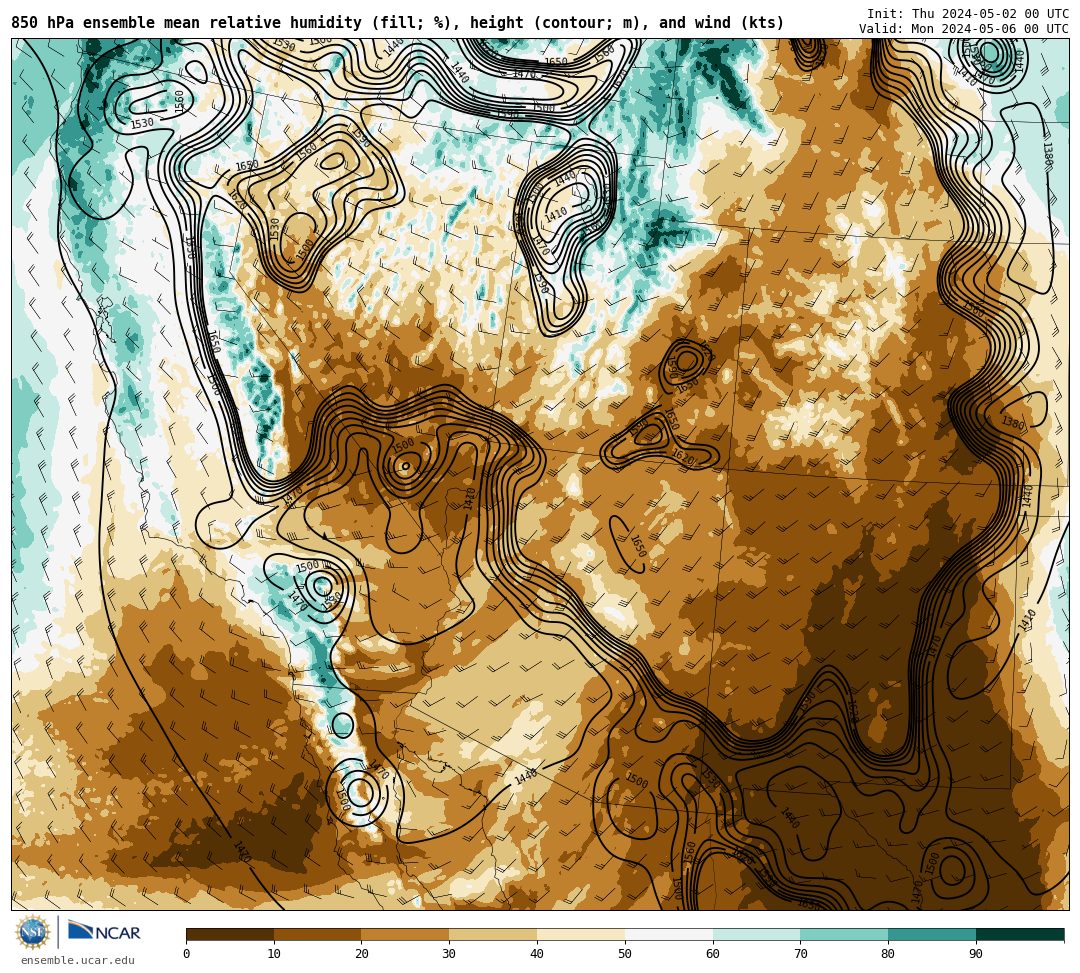
Task: Click colorbar tick label '30'
Action: pos(450,954)
